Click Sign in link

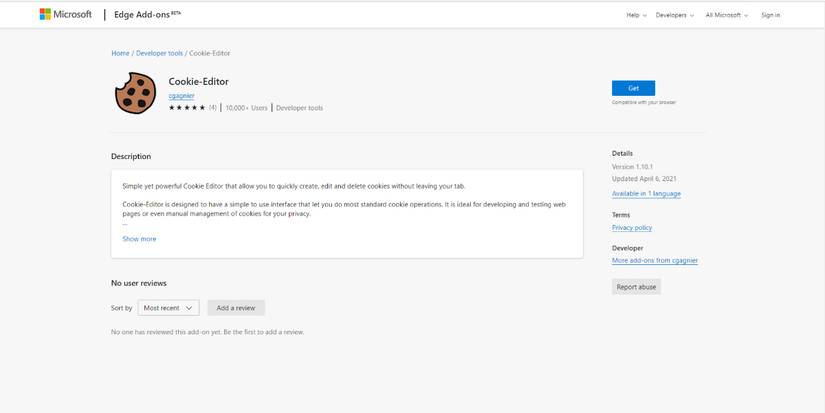click(770, 15)
